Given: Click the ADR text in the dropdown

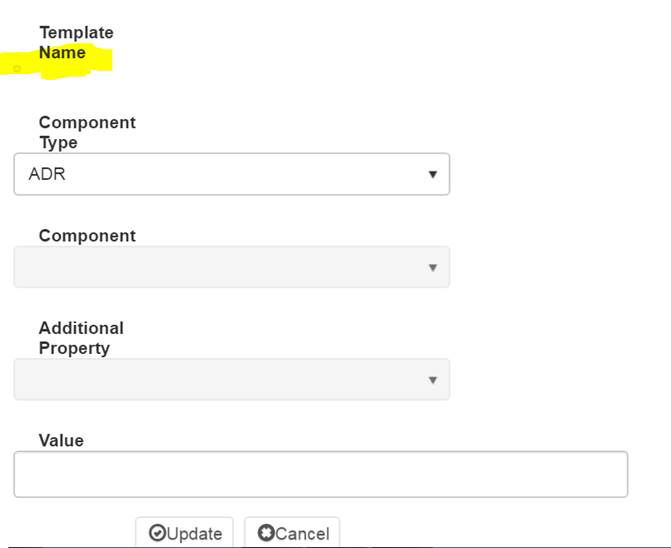Looking at the screenshot, I should click(x=47, y=174).
